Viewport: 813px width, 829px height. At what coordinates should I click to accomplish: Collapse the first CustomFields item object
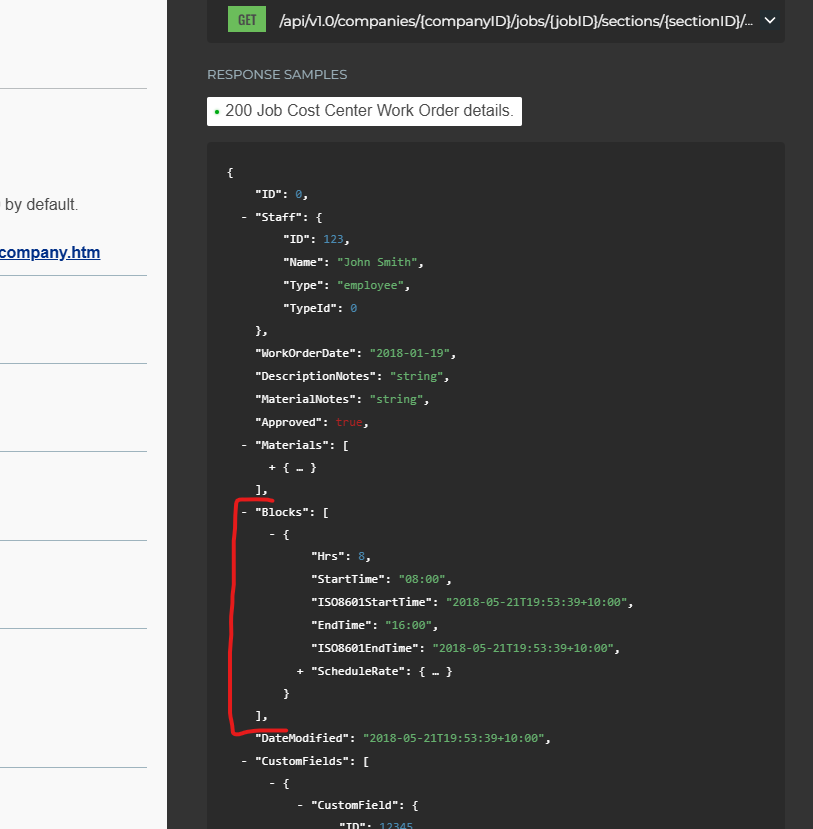coord(272,784)
